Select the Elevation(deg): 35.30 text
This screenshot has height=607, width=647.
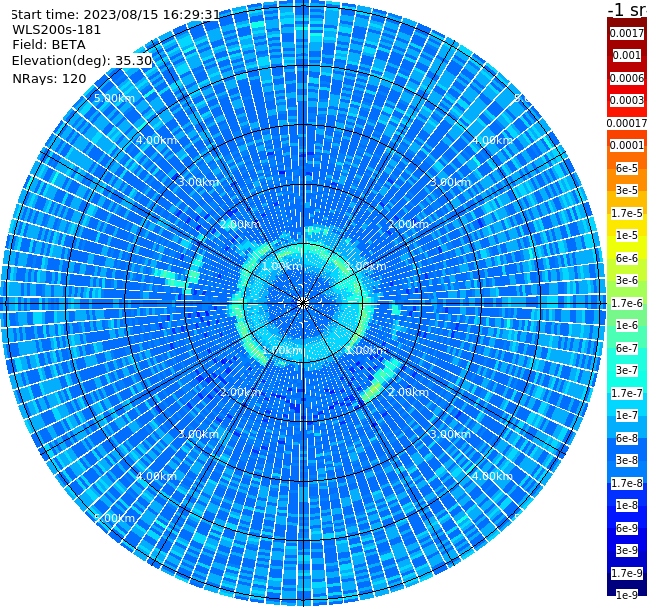pyautogui.click(x=82, y=61)
